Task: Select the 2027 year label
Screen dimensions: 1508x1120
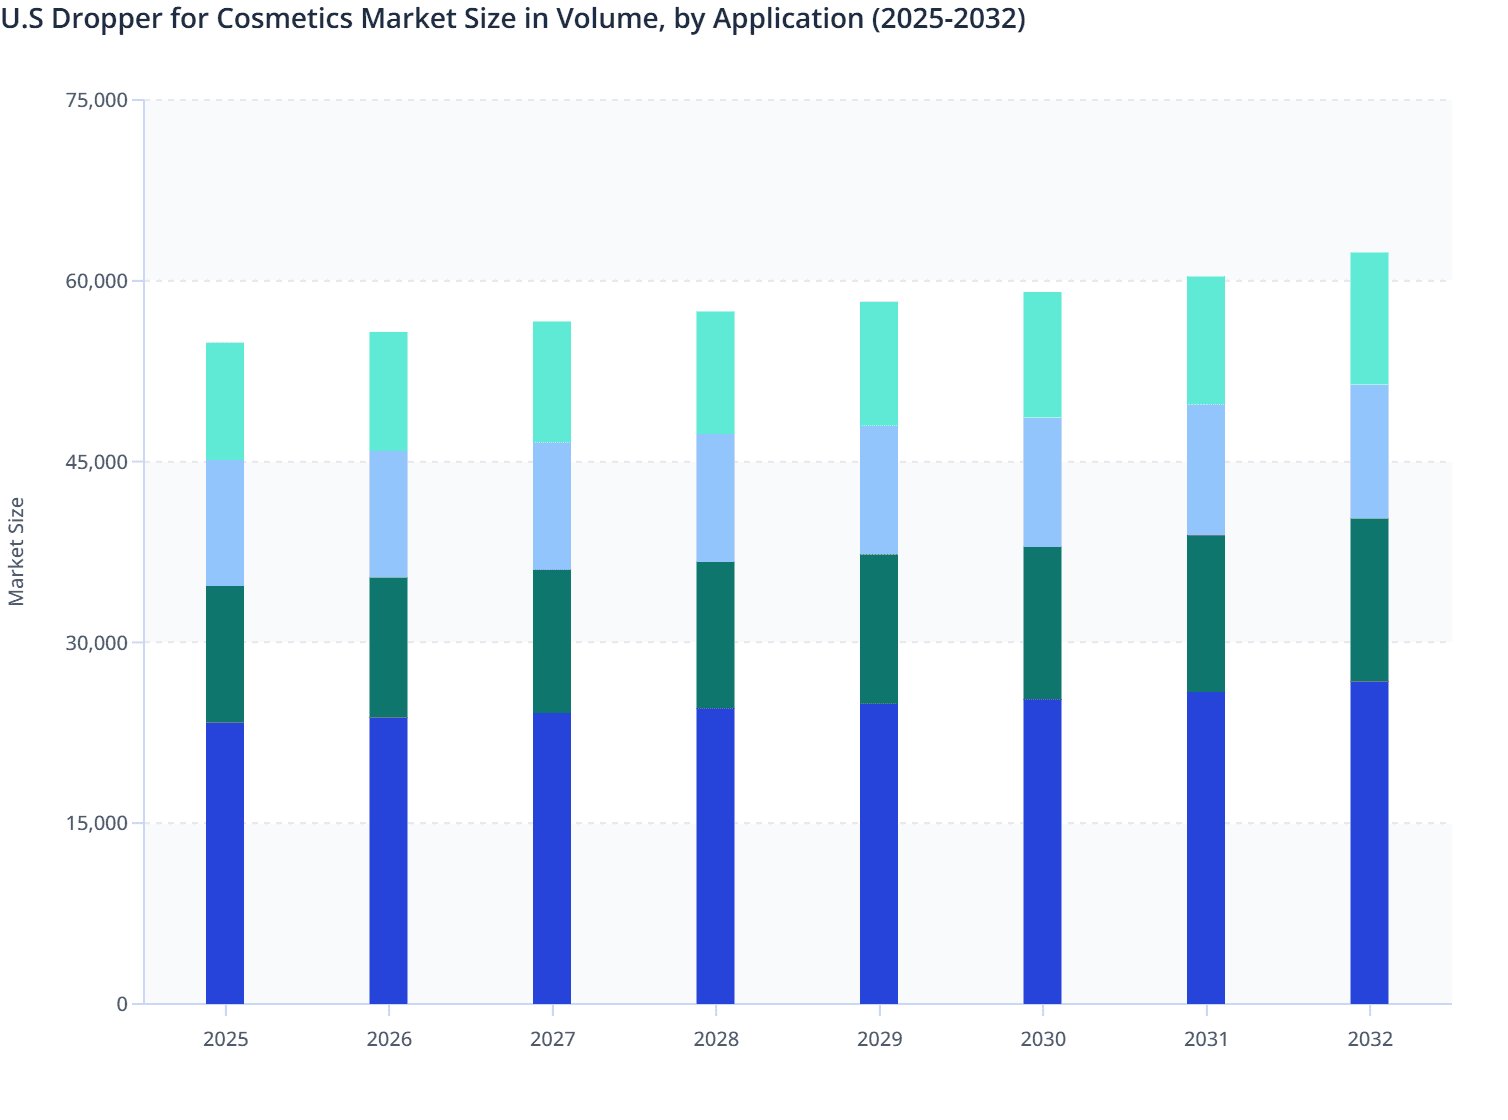Action: pyautogui.click(x=553, y=1040)
